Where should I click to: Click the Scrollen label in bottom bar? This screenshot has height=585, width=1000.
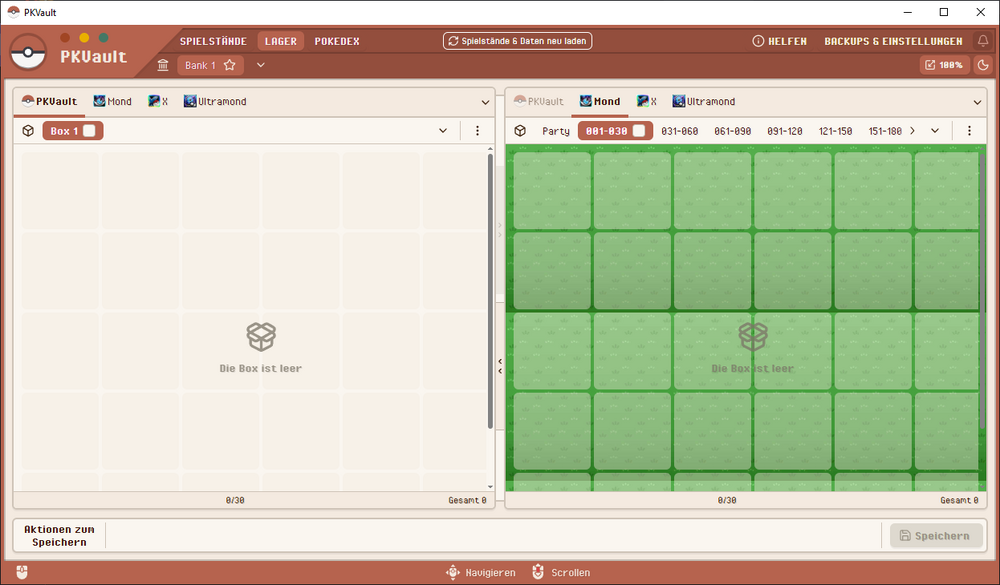tap(570, 573)
